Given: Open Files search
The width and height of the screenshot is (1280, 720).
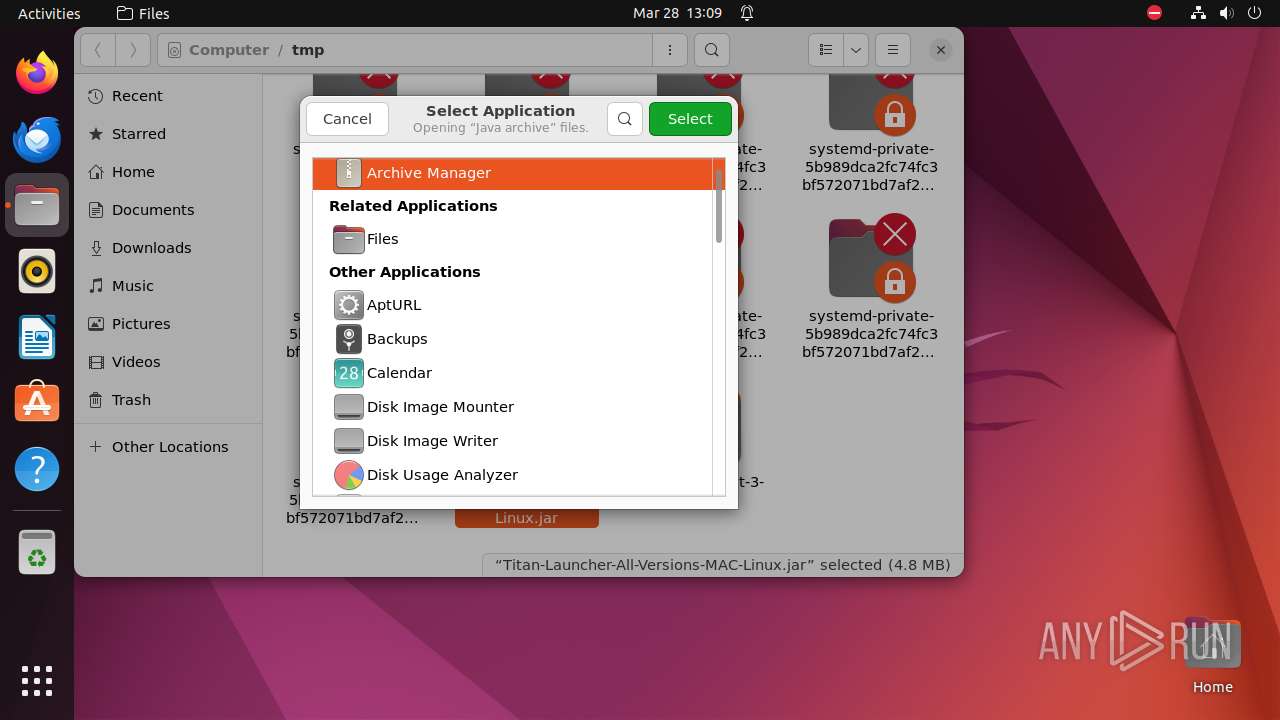Looking at the screenshot, I should (711, 50).
